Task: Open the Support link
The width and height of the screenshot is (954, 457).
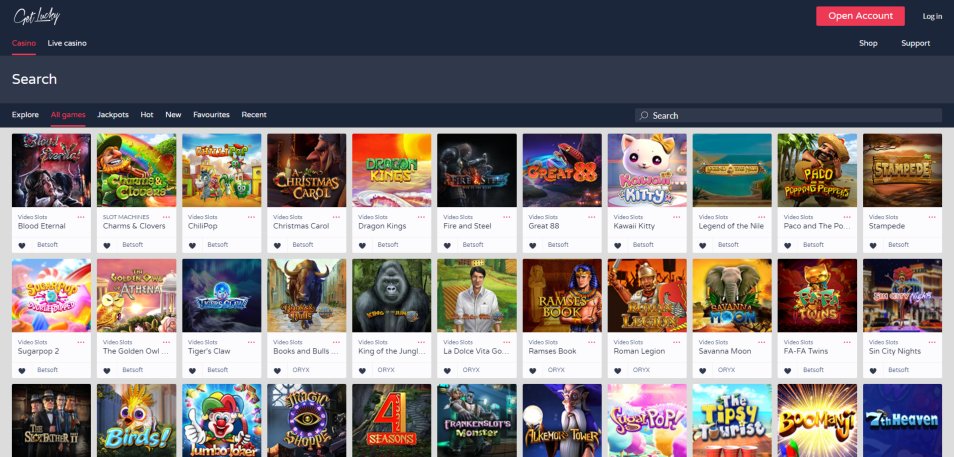Action: click(916, 43)
